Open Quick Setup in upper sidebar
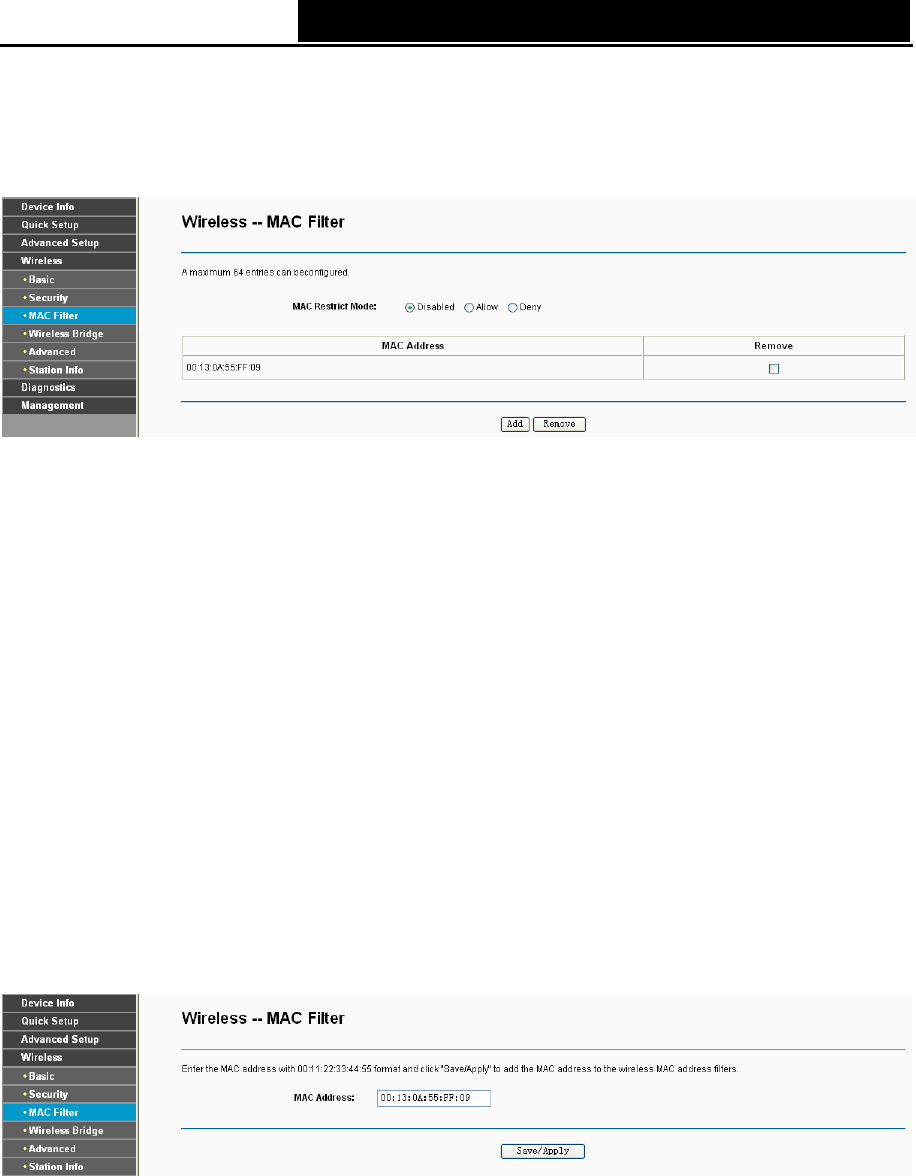The image size is (916, 1176). click(x=69, y=225)
